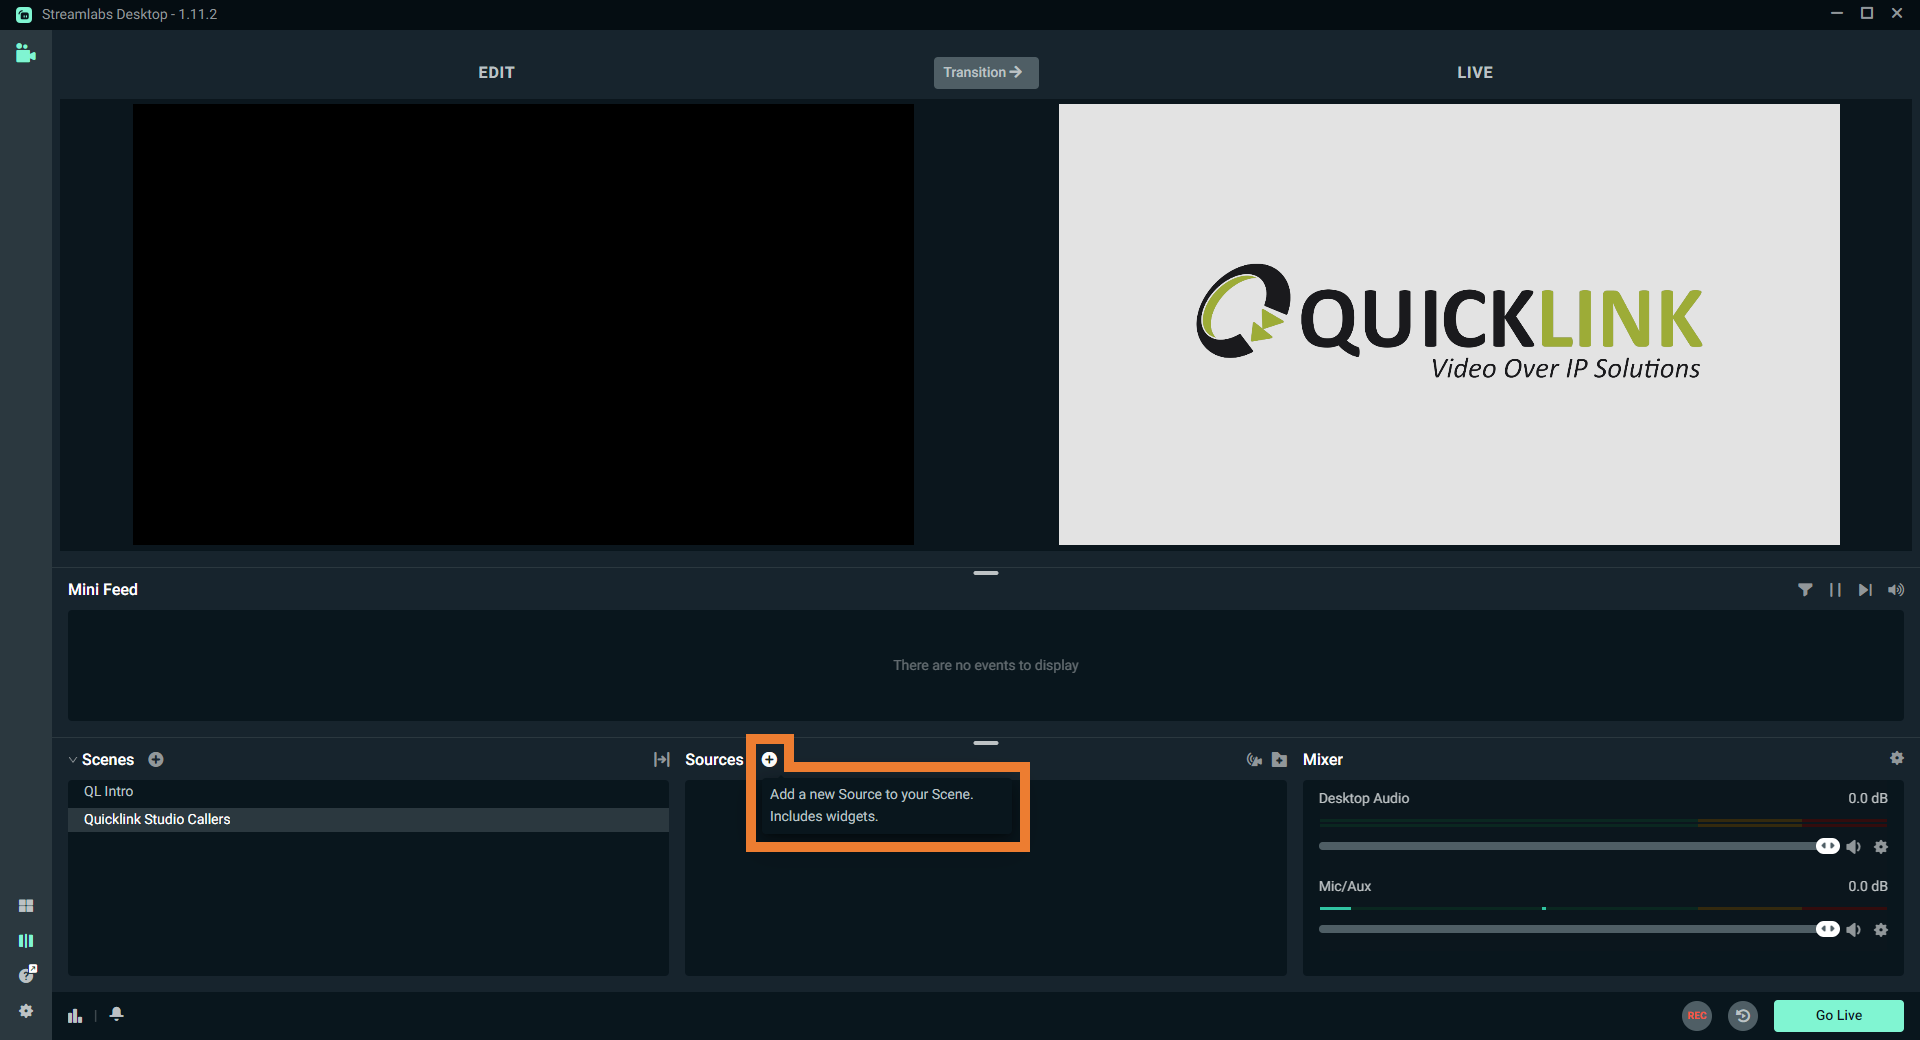Click the EDIT preview display
This screenshot has width=1920, height=1040.
click(x=523, y=324)
